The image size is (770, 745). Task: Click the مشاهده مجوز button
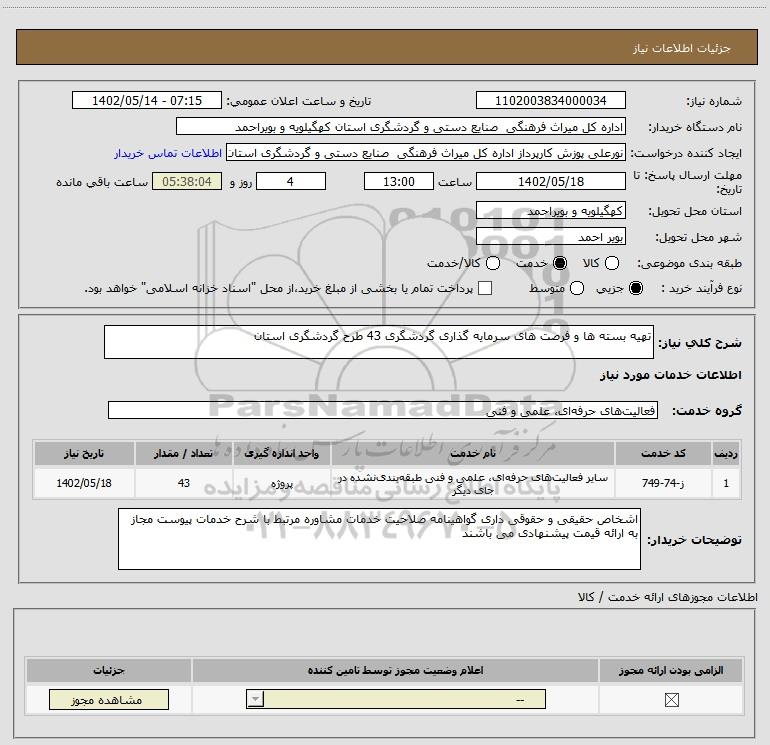(109, 699)
